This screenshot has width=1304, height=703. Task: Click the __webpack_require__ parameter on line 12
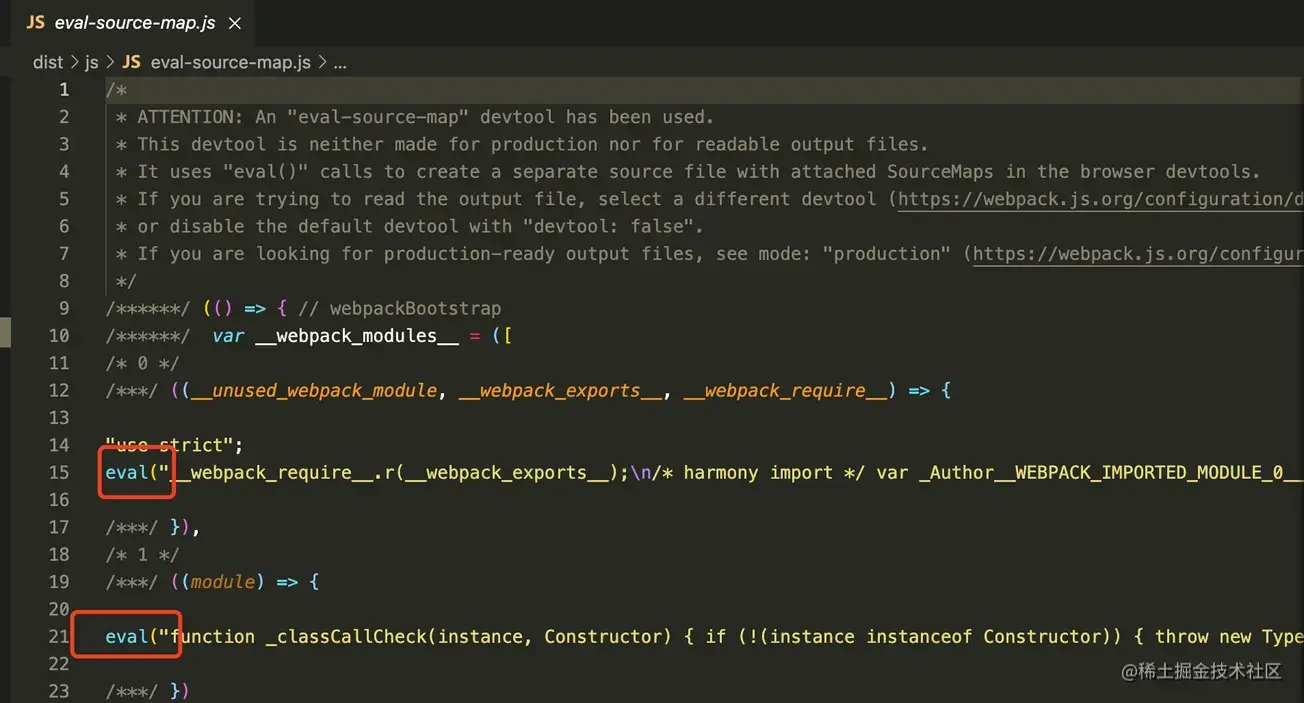coord(786,391)
